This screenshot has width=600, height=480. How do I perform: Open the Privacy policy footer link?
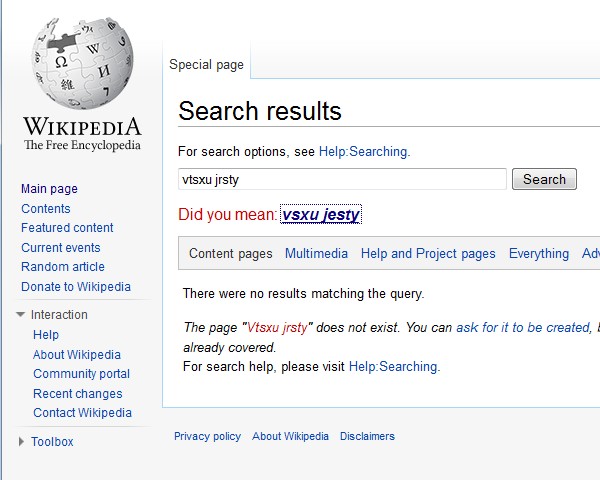point(207,436)
